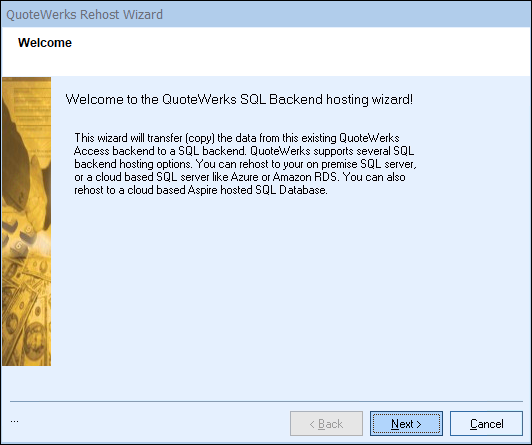The height and width of the screenshot is (445, 532).
Task: Click the ellipsis status text beside Back
Action: tap(14, 422)
